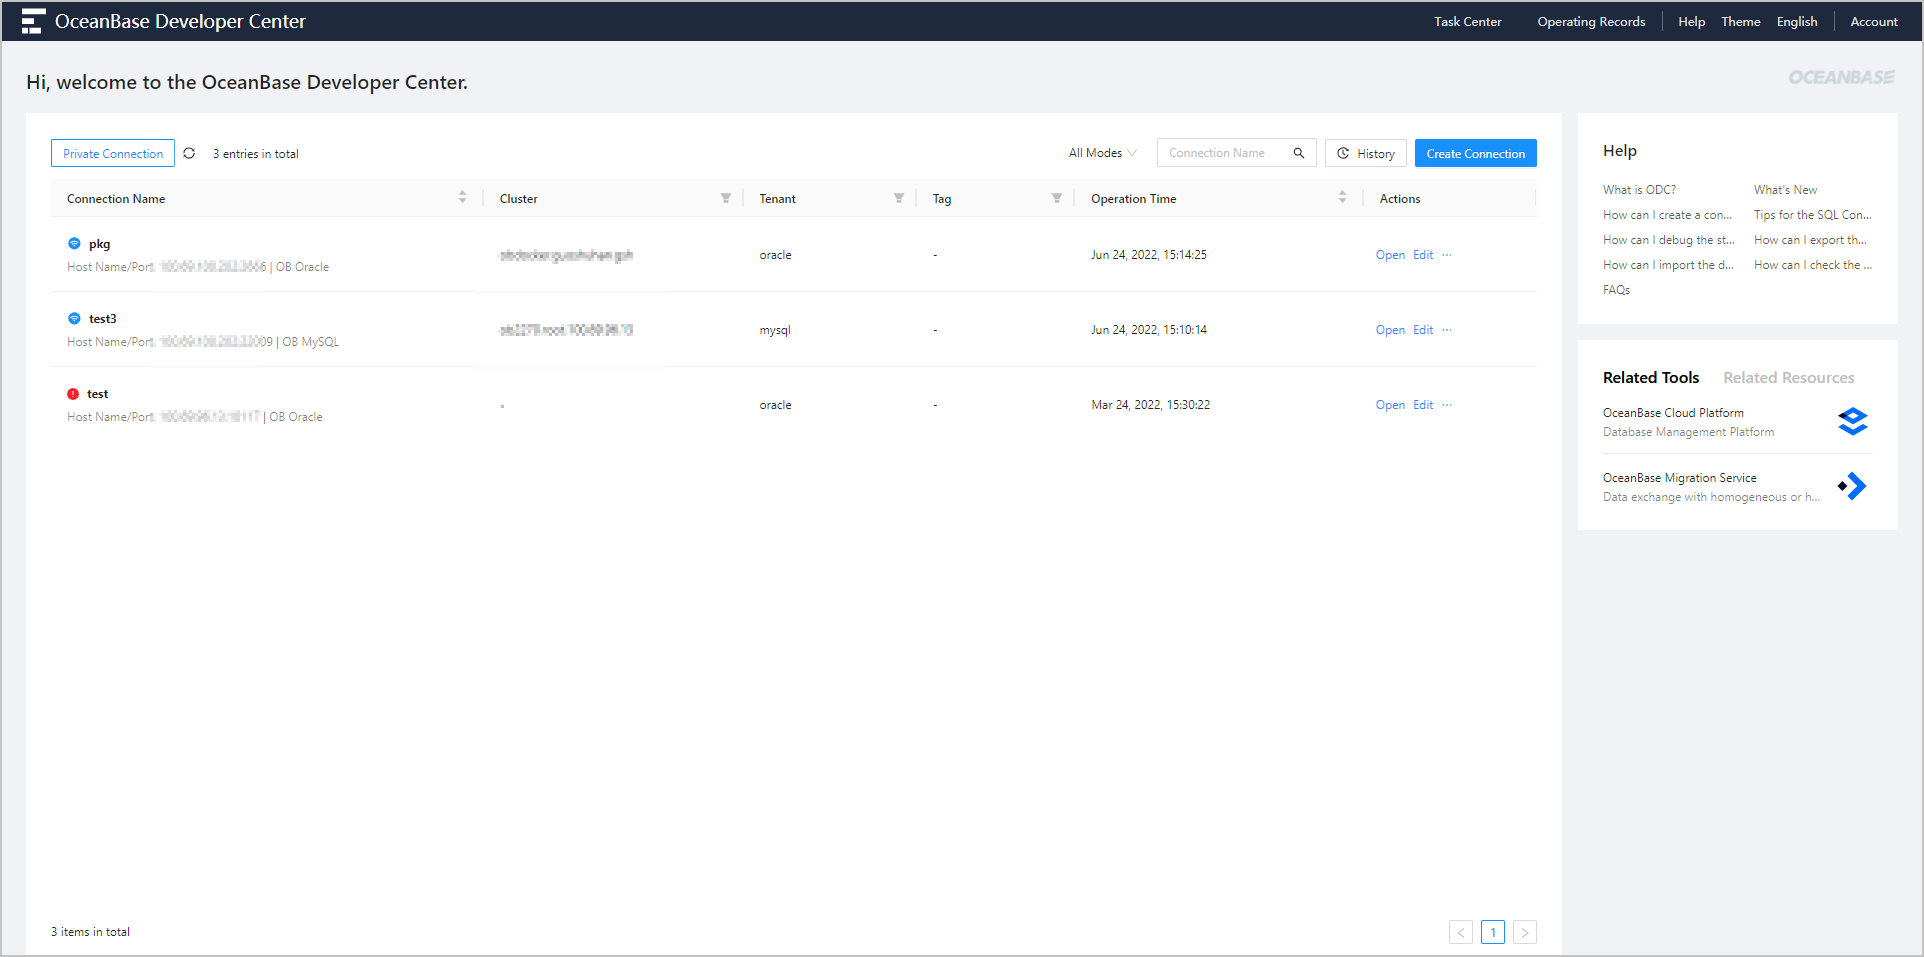Open Task Center from top bar
The height and width of the screenshot is (957, 1924).
point(1467,21)
